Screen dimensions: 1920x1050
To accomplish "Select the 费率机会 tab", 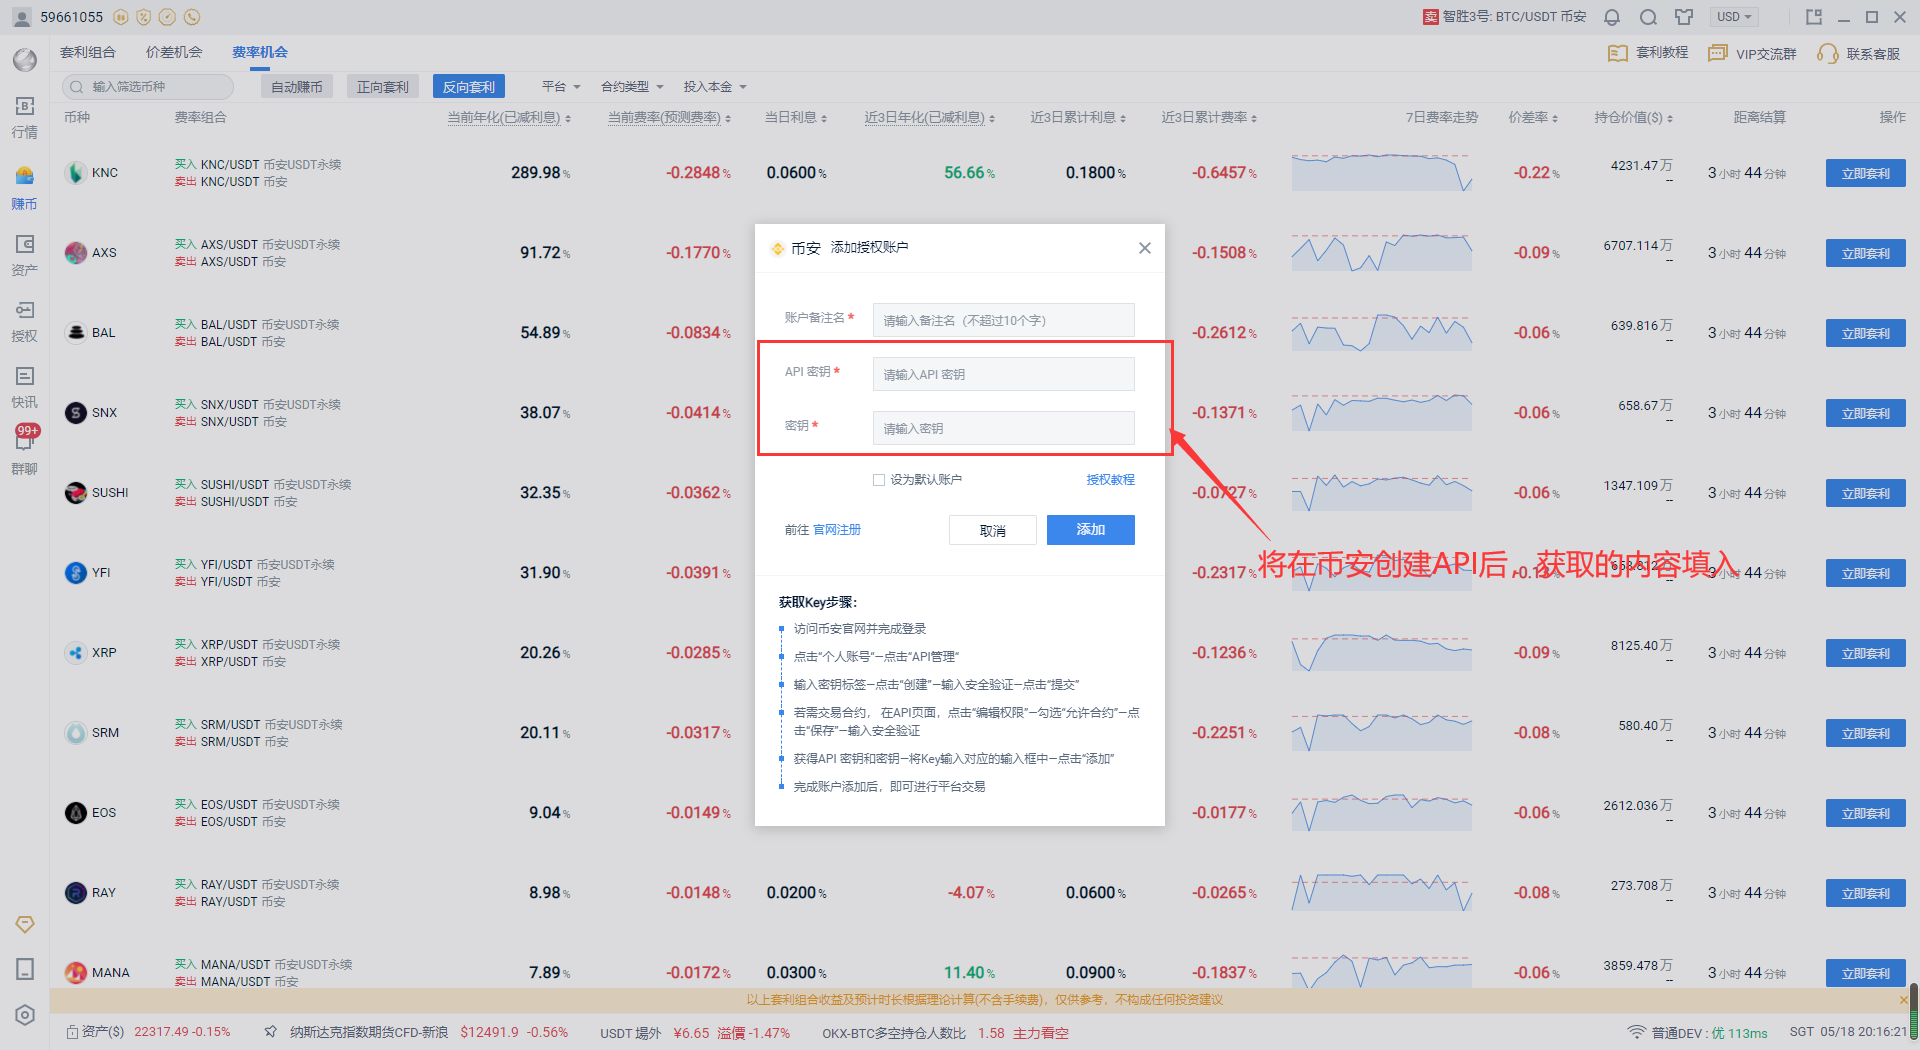I will click(260, 52).
